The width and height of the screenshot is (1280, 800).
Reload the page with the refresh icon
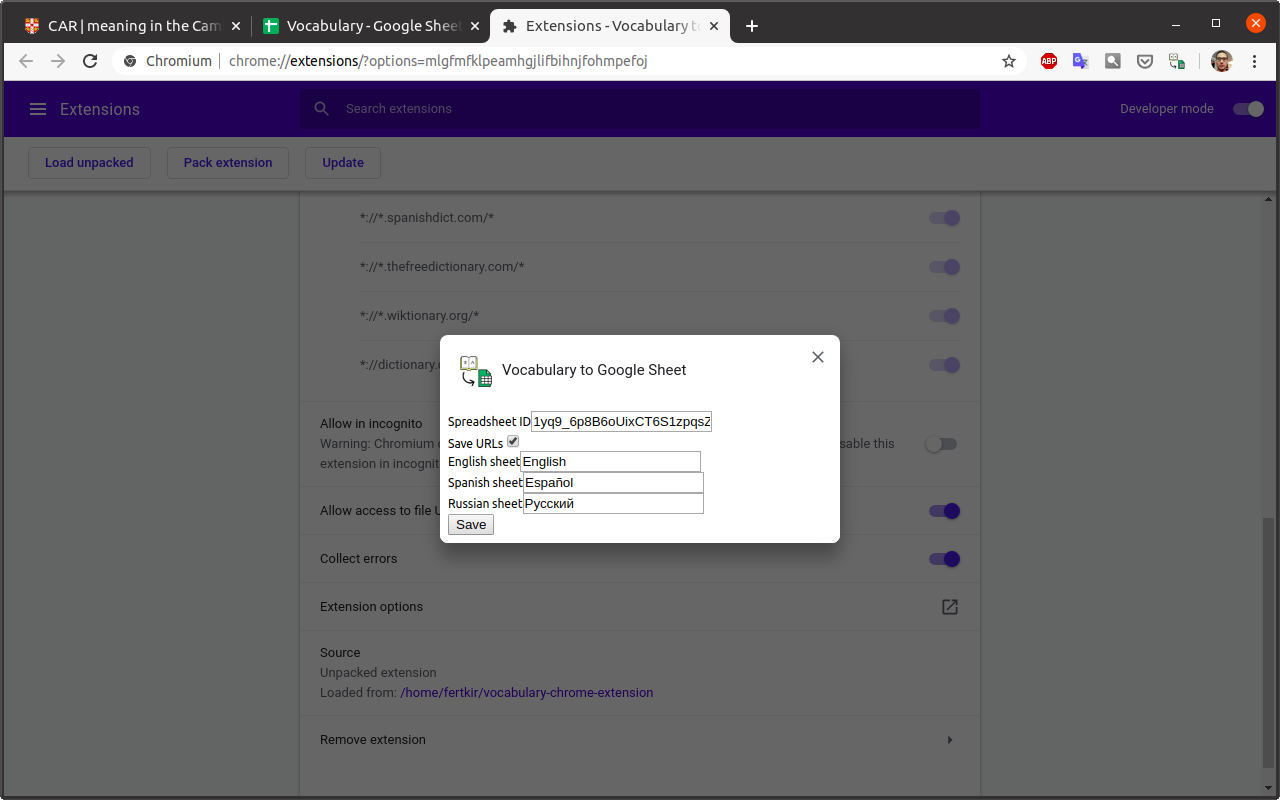point(90,61)
